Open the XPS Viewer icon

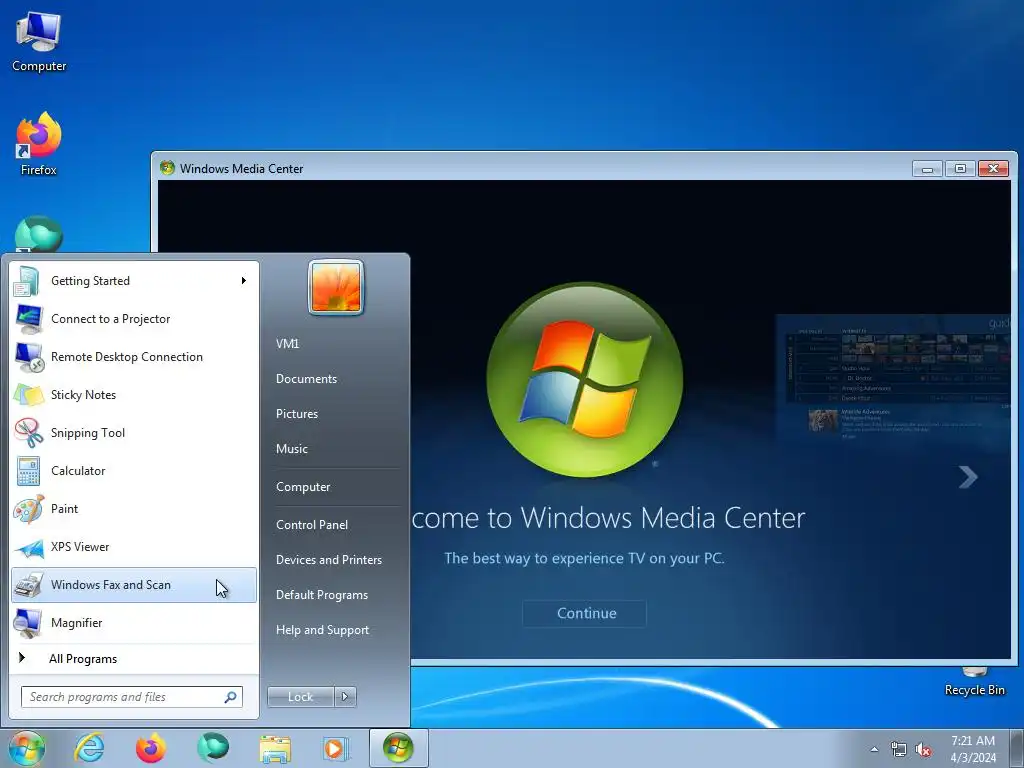tap(29, 547)
